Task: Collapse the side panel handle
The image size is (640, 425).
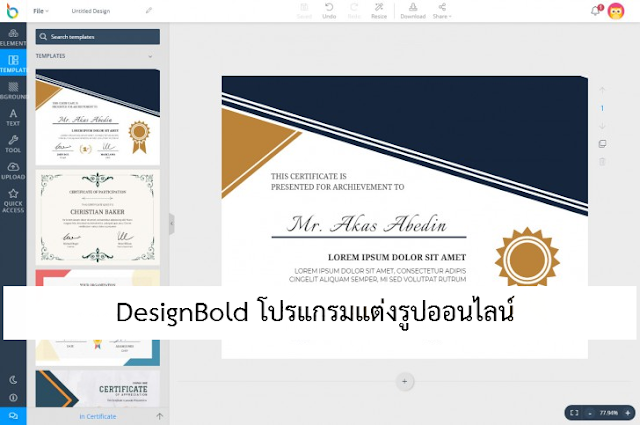Action: coord(172,224)
